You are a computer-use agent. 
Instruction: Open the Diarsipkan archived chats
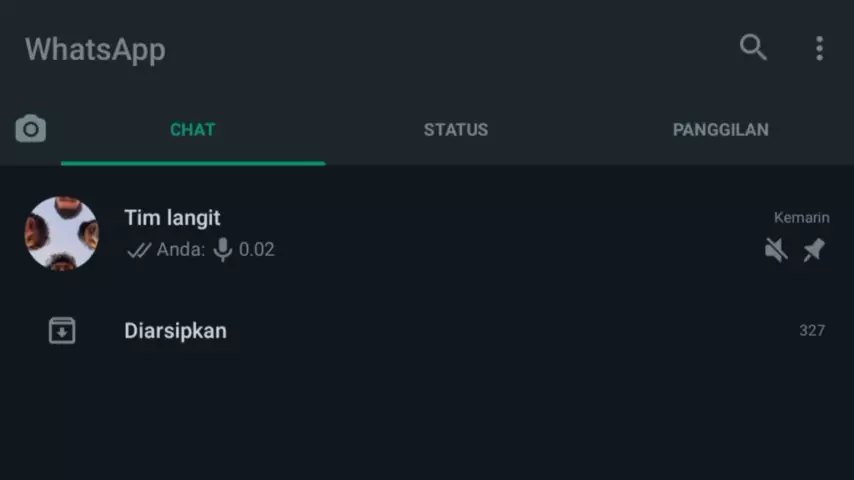point(175,331)
